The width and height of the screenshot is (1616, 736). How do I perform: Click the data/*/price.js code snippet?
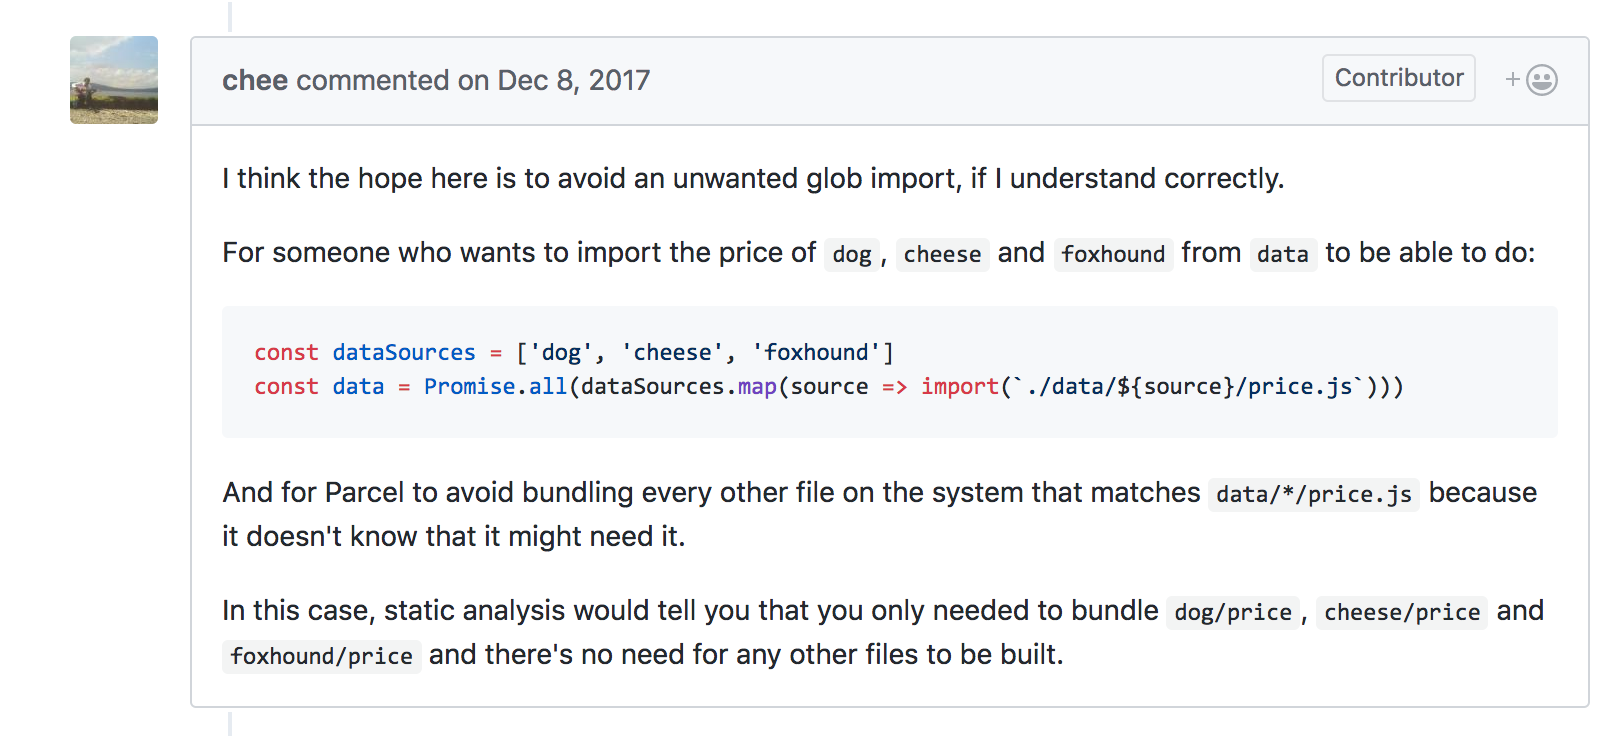point(1312,494)
